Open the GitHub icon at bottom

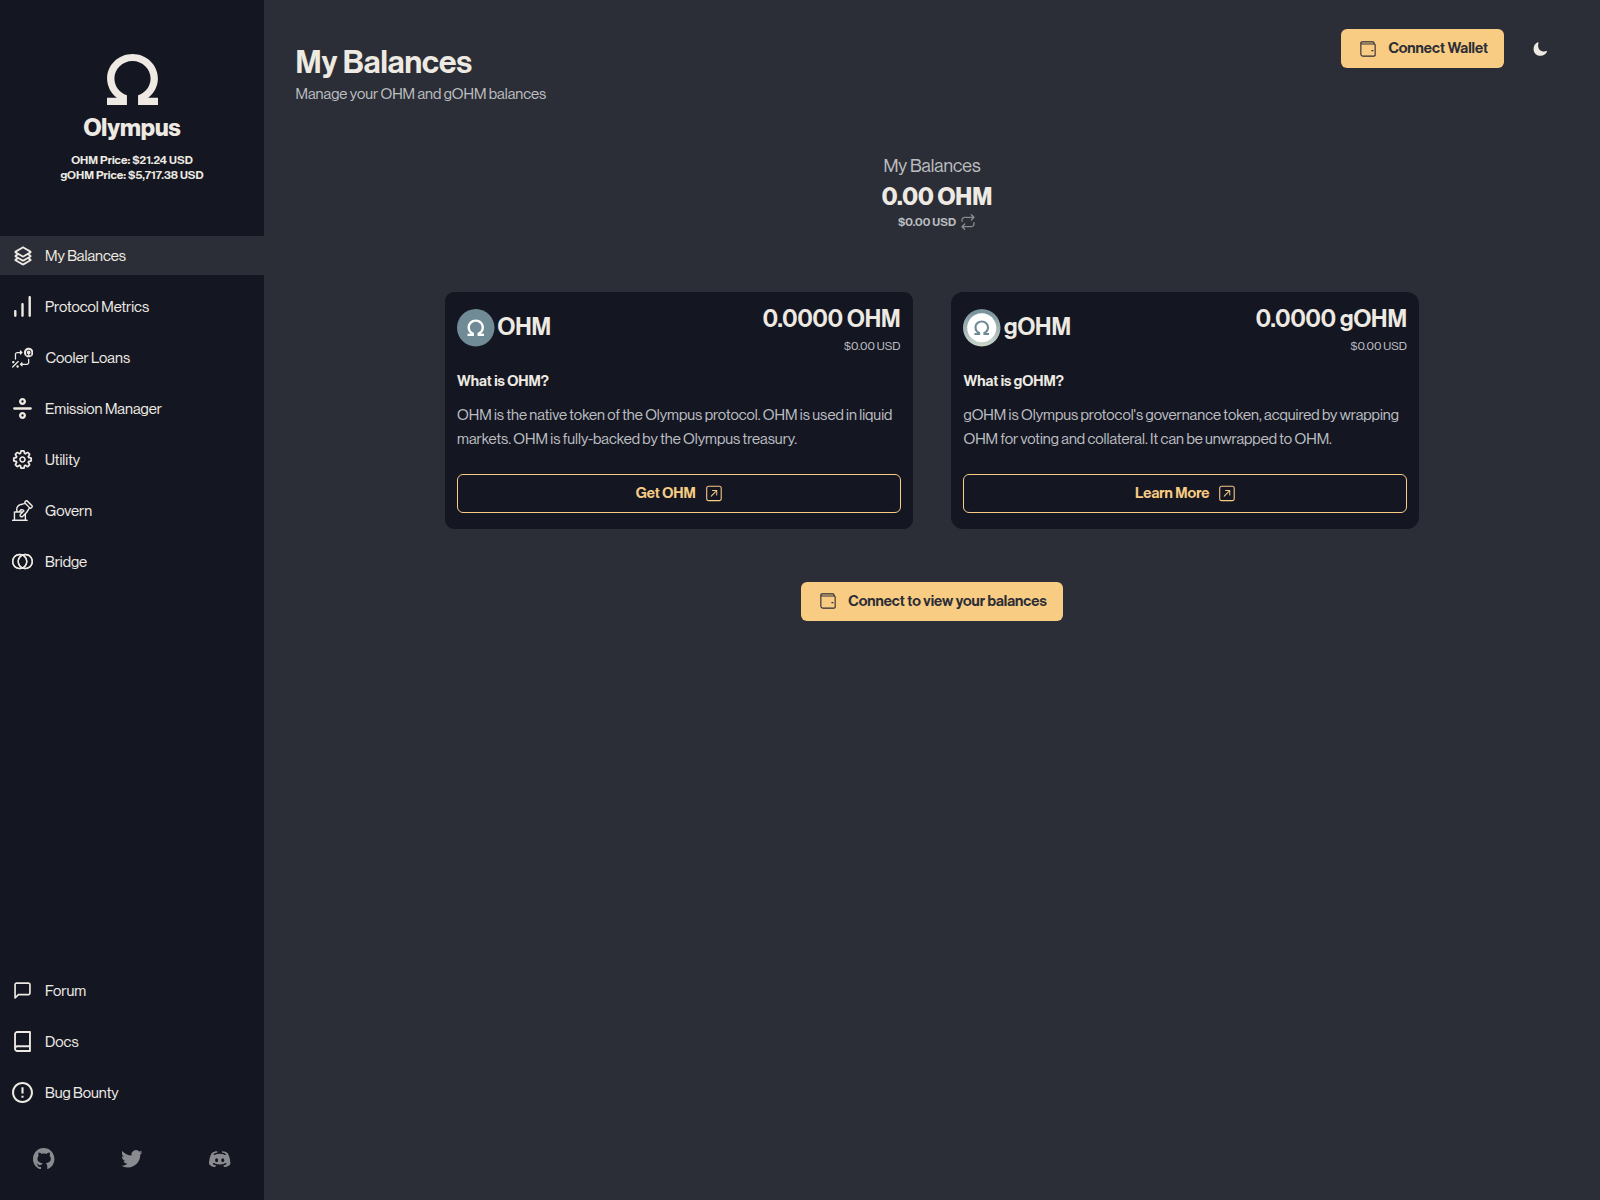[x=44, y=1158]
